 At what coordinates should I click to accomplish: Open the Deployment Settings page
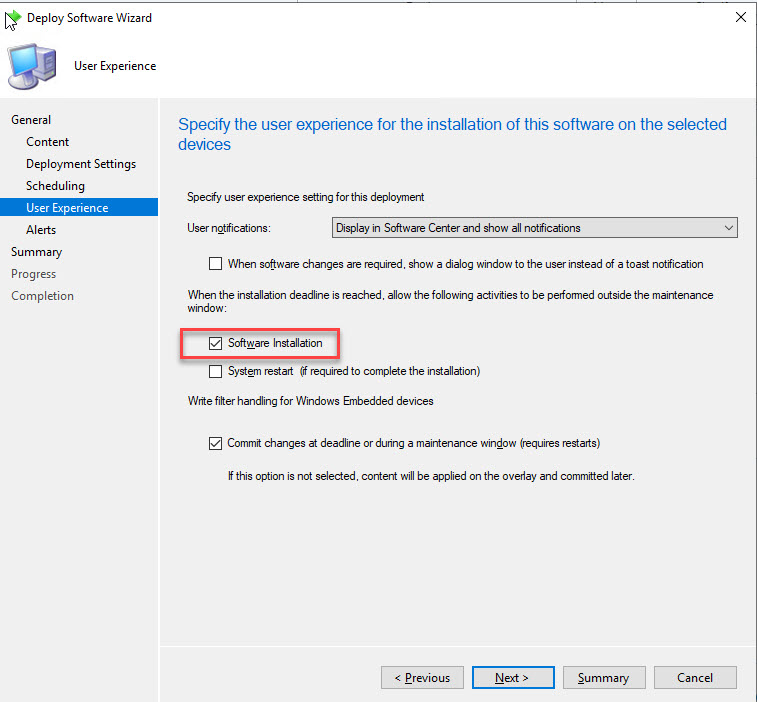tap(81, 164)
